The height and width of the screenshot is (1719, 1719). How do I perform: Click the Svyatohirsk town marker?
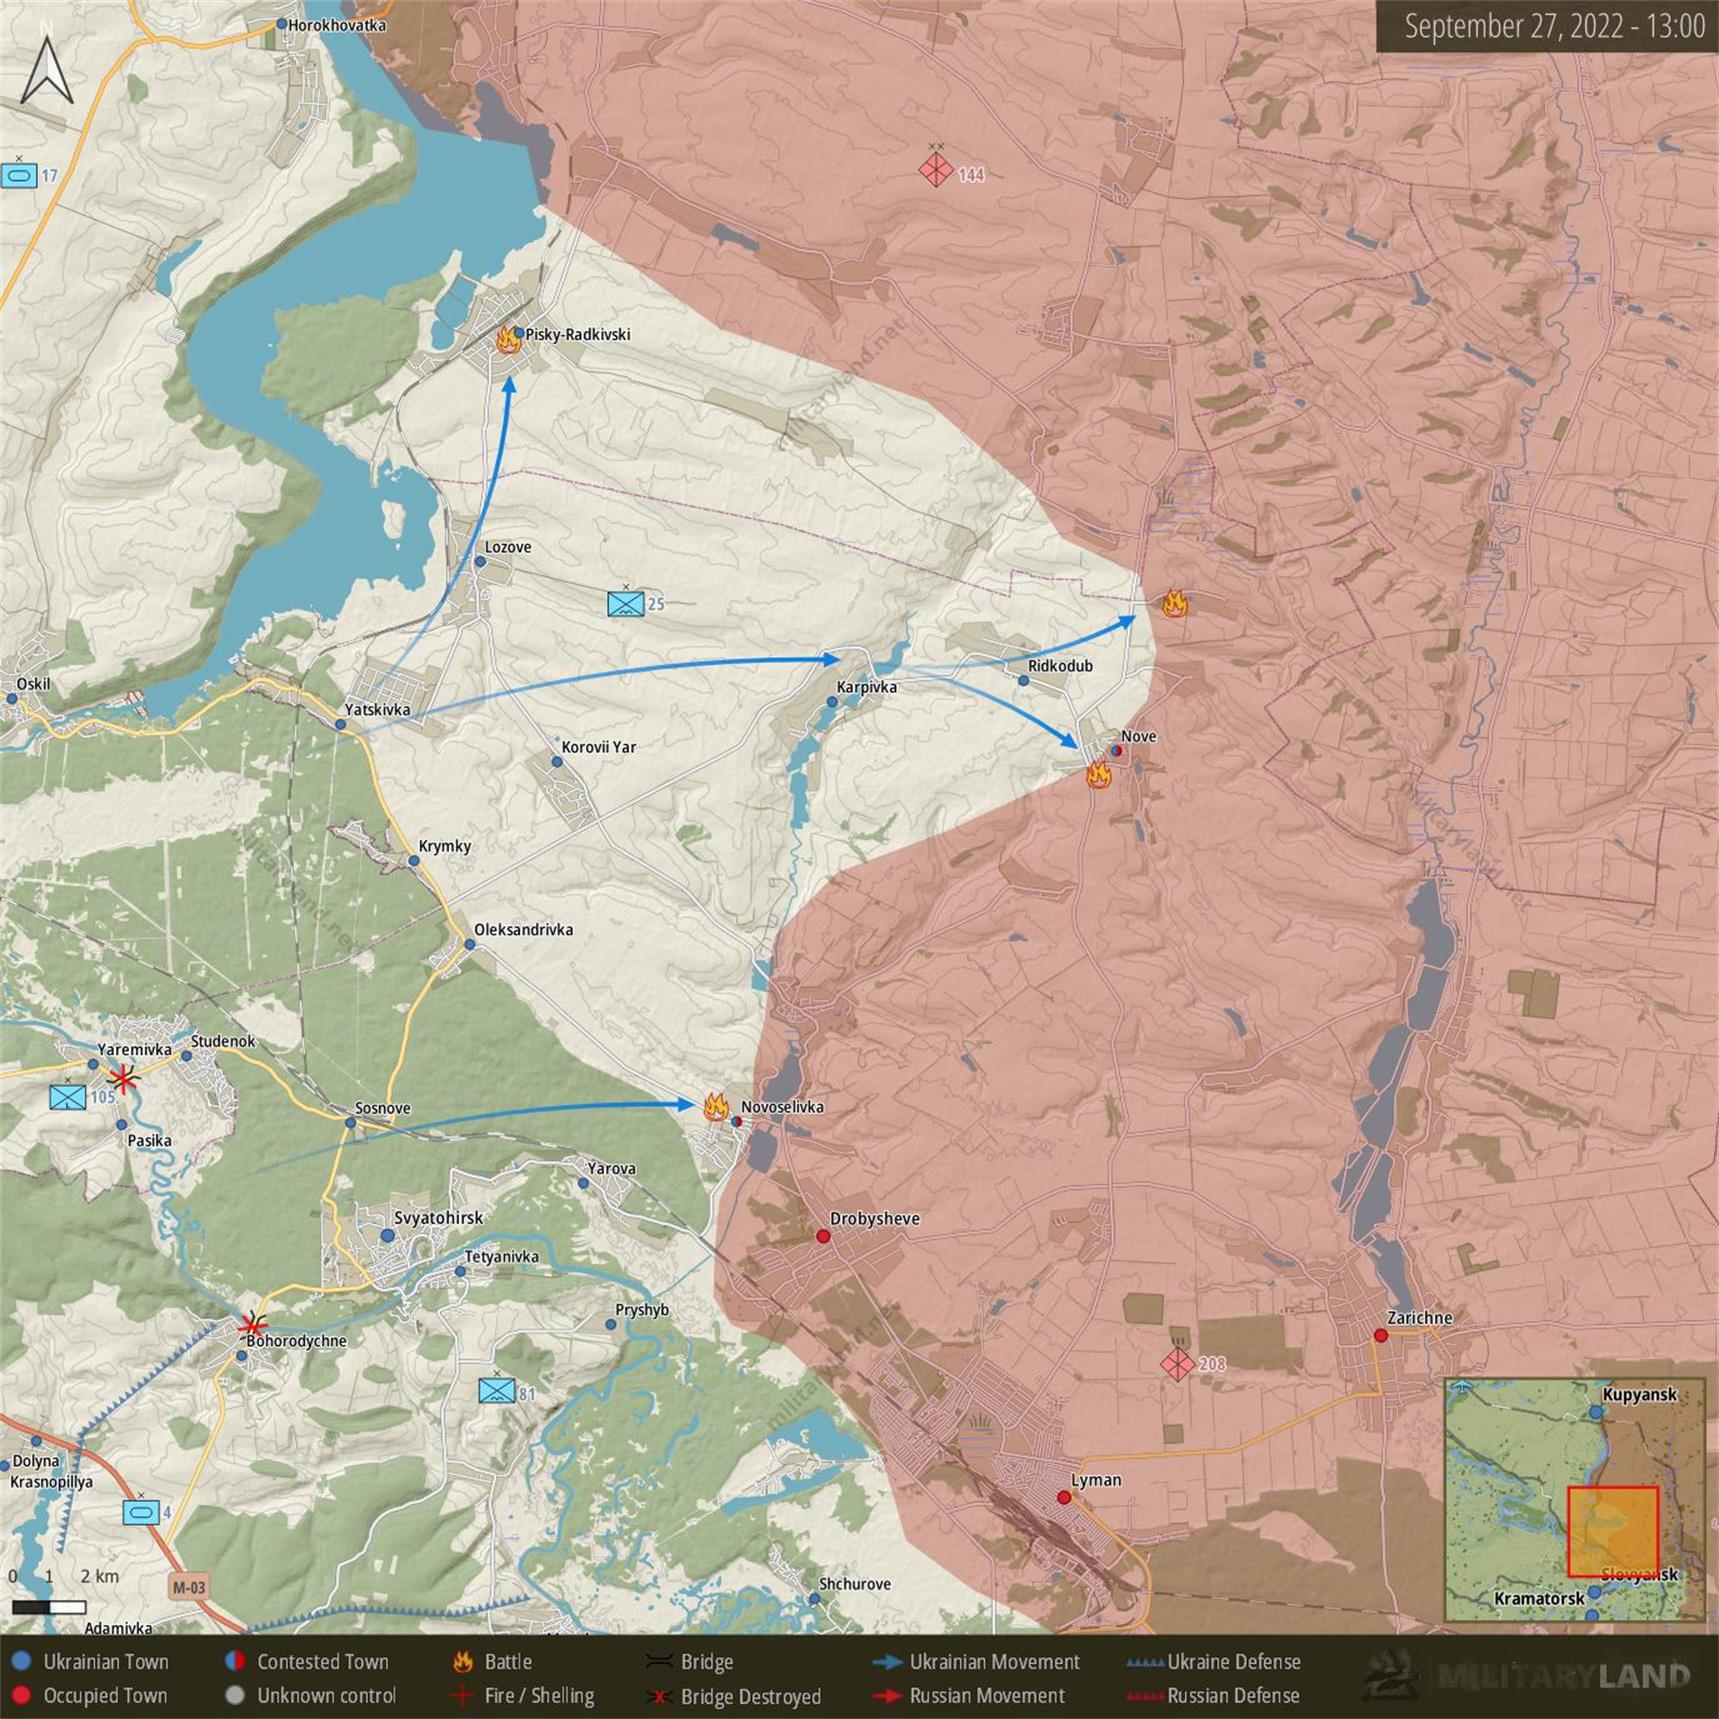388,1235
